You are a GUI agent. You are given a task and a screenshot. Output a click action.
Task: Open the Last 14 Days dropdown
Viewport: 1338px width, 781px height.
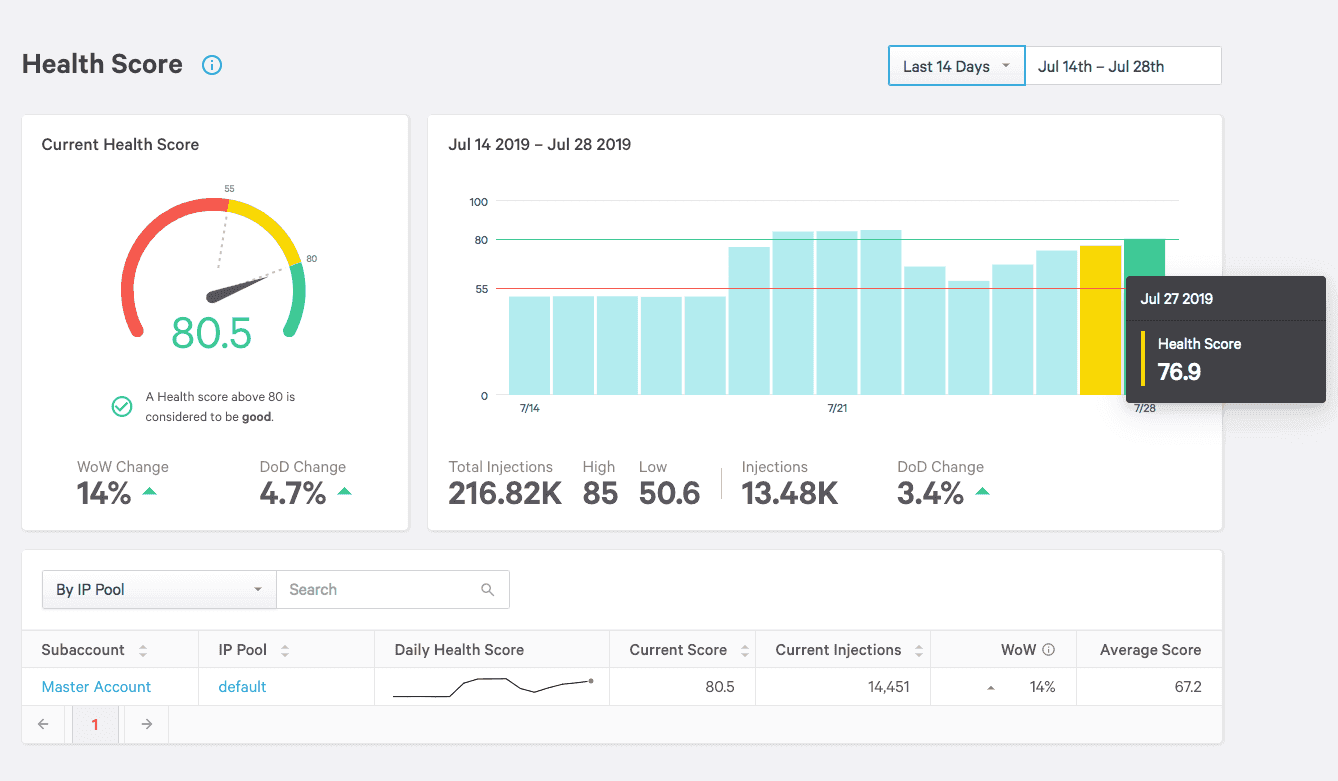957,66
